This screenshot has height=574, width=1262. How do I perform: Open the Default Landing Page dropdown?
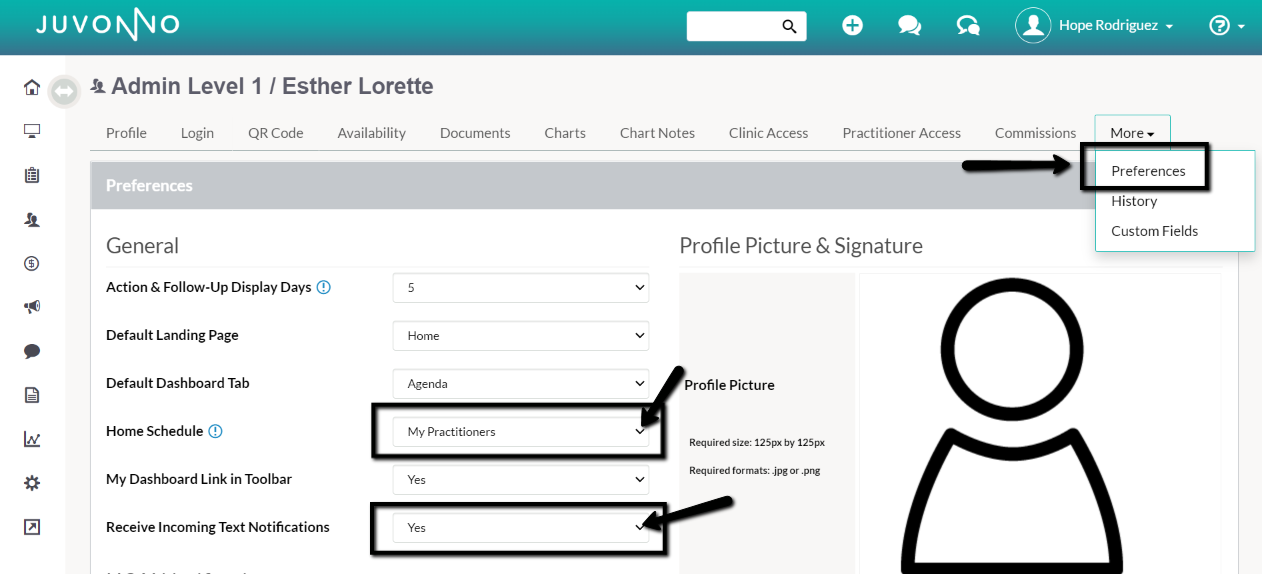point(521,336)
